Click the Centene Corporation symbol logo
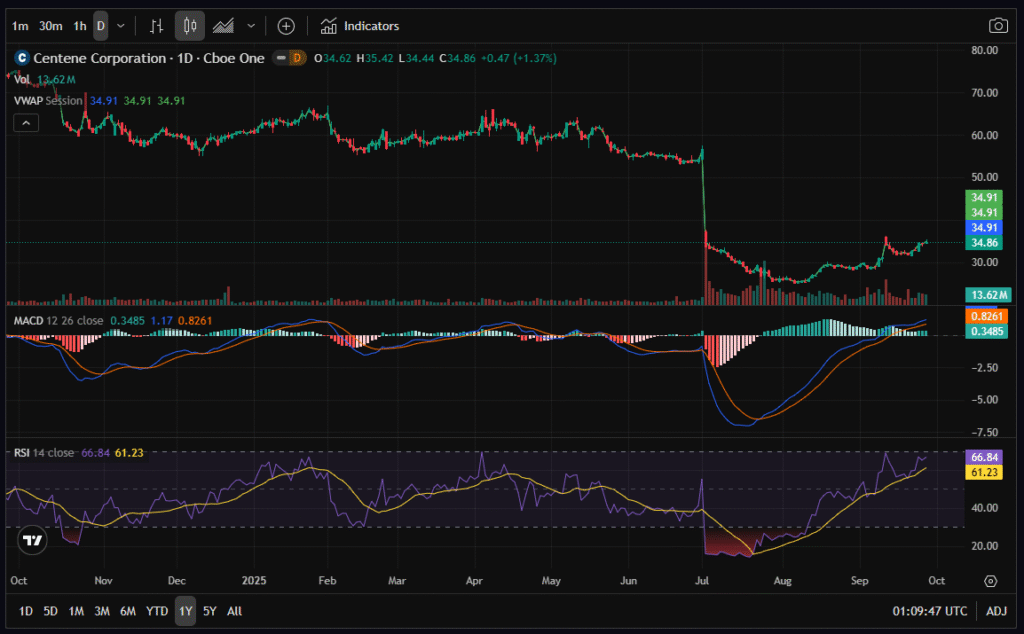1024x634 pixels. pyautogui.click(x=20, y=58)
